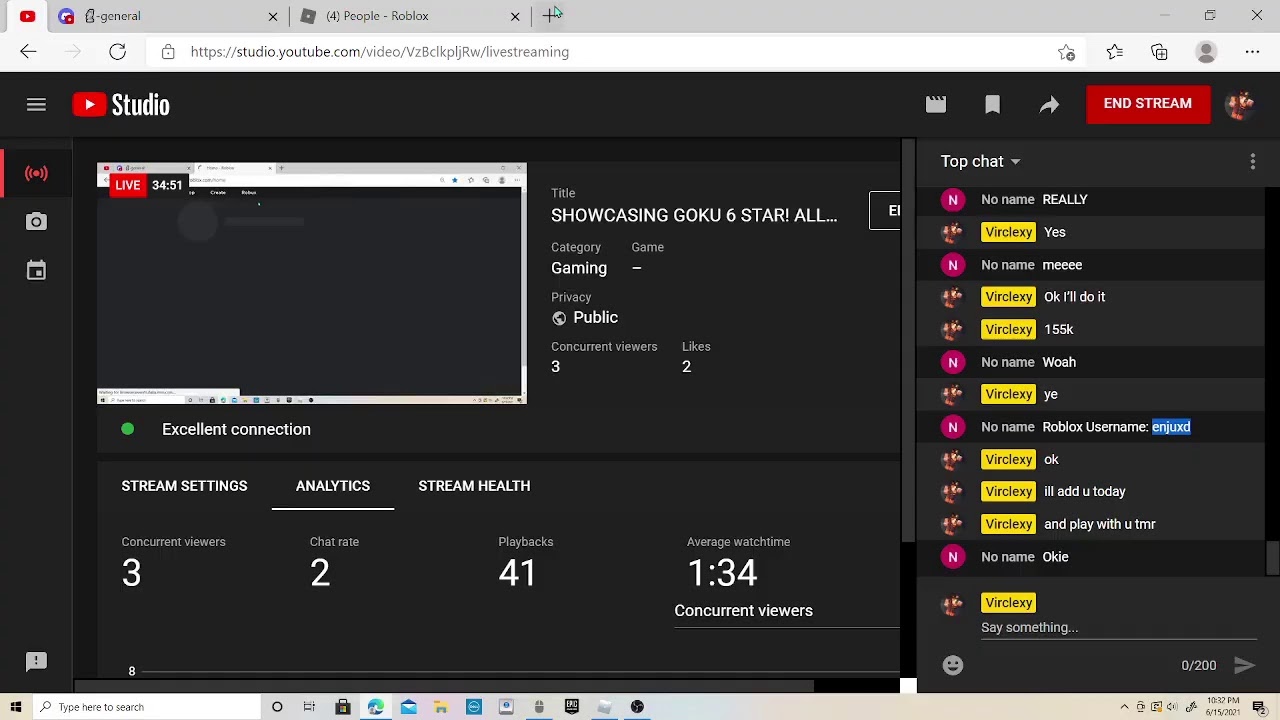The width and height of the screenshot is (1280, 720).
Task: Select the Stream (live) sidebar icon
Action: (36, 173)
